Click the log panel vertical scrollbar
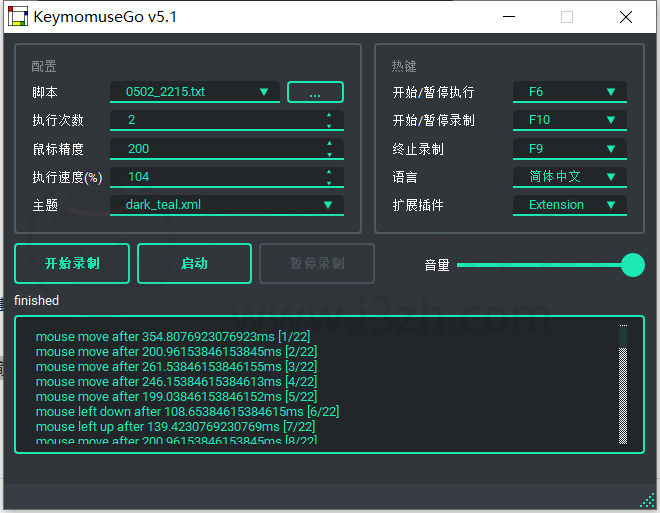Screen dimensions: 660x513 (623, 384)
